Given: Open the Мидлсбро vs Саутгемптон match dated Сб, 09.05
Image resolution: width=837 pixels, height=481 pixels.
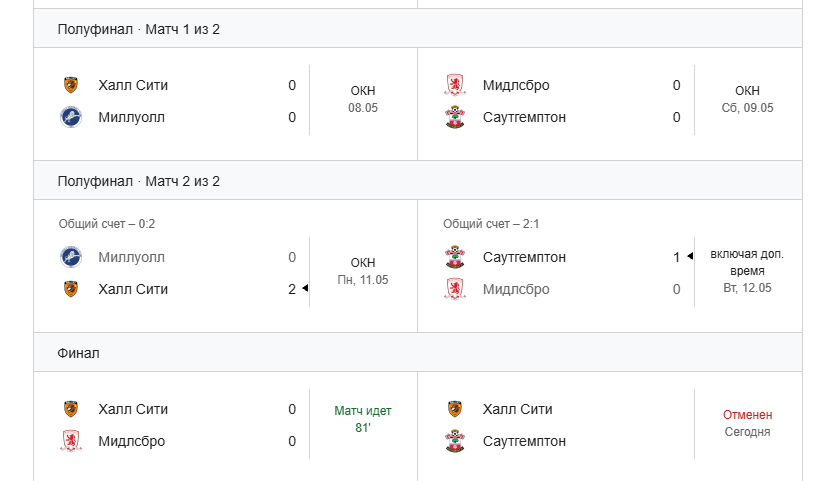Looking at the screenshot, I should [x=610, y=104].
